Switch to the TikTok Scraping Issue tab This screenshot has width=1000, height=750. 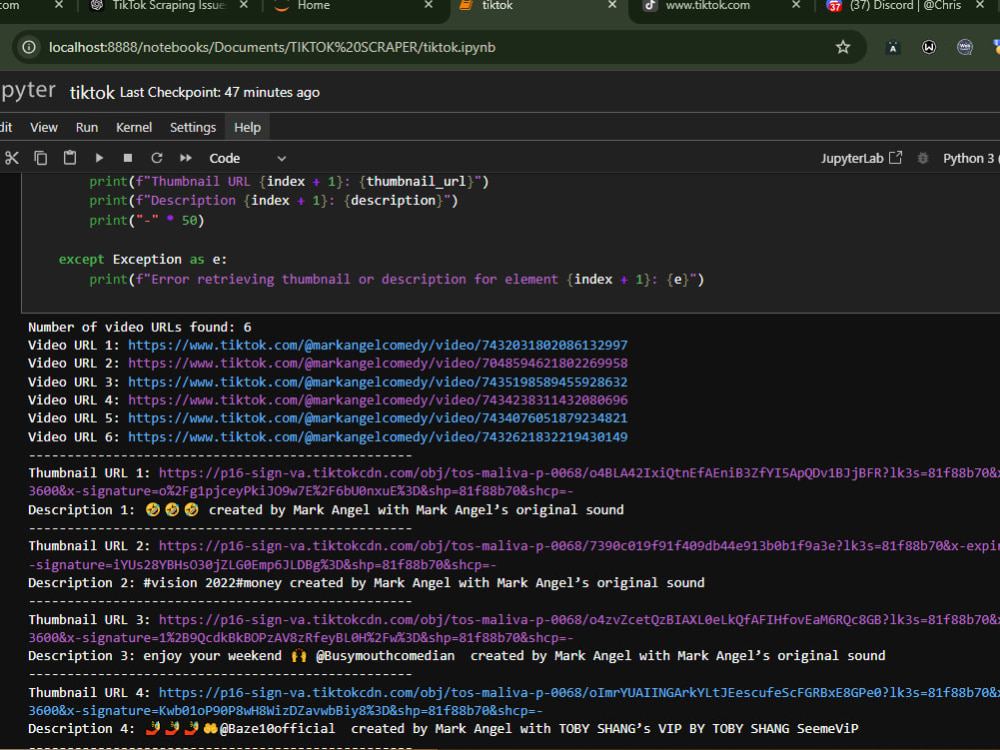click(x=158, y=6)
